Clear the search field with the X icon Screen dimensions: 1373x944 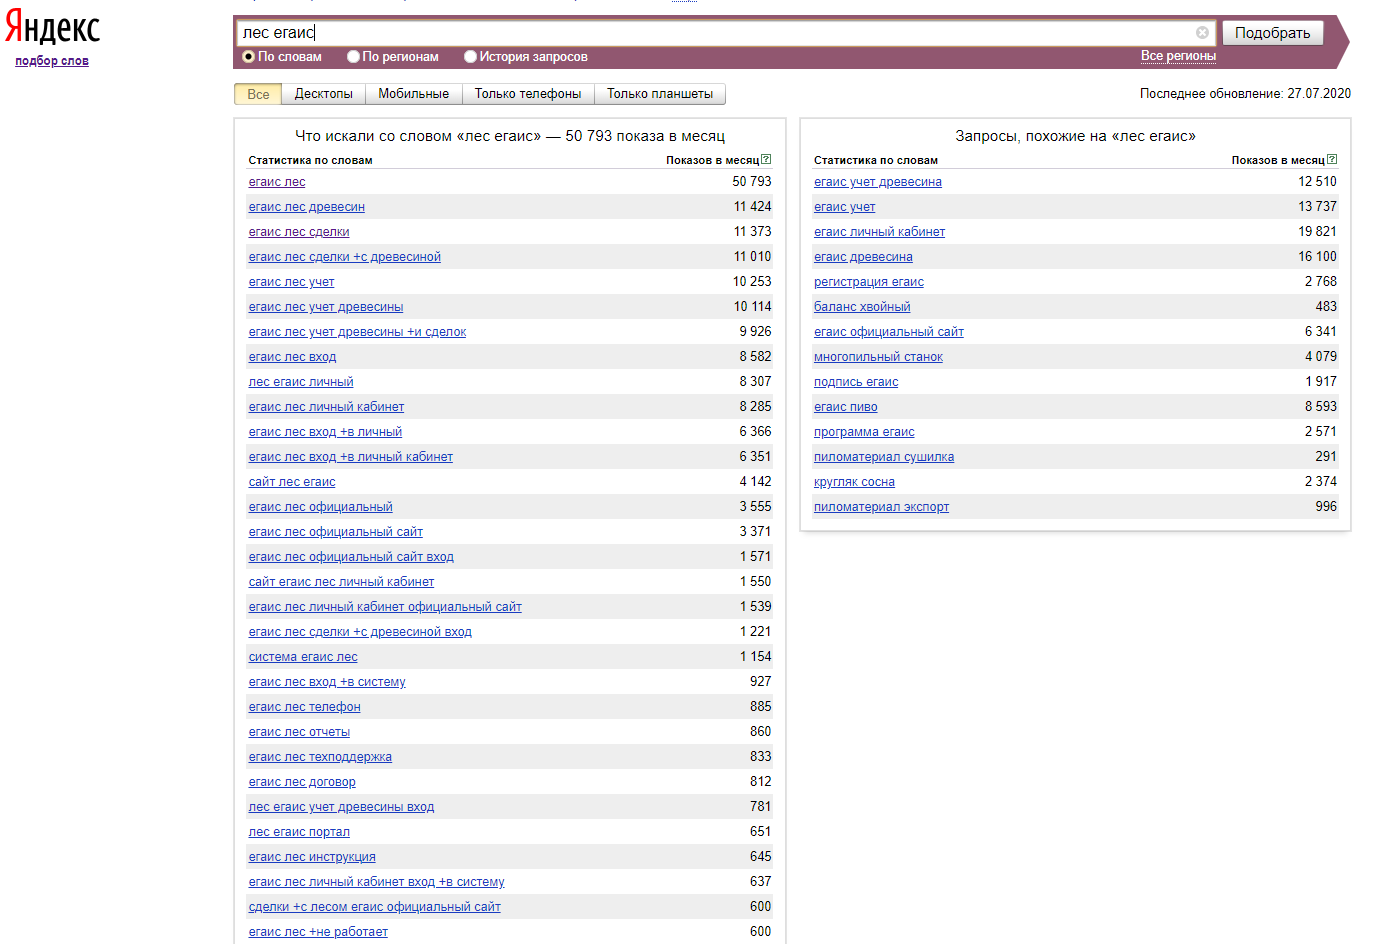(1202, 33)
